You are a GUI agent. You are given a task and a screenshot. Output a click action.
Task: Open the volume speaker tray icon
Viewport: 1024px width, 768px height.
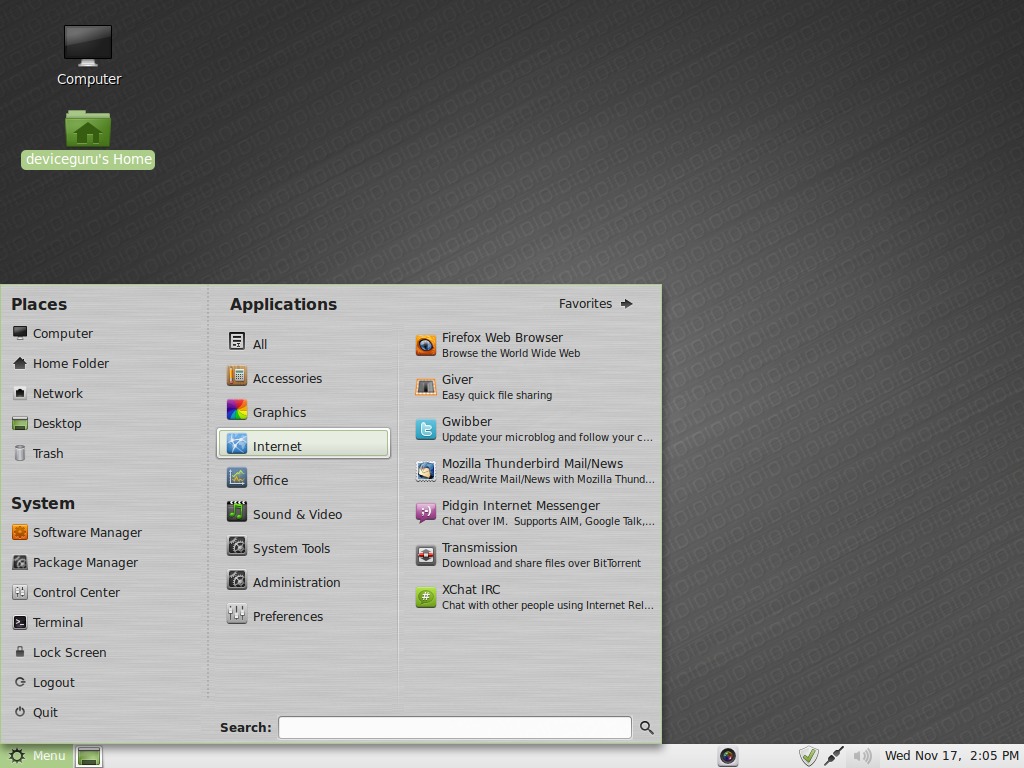tap(862, 756)
